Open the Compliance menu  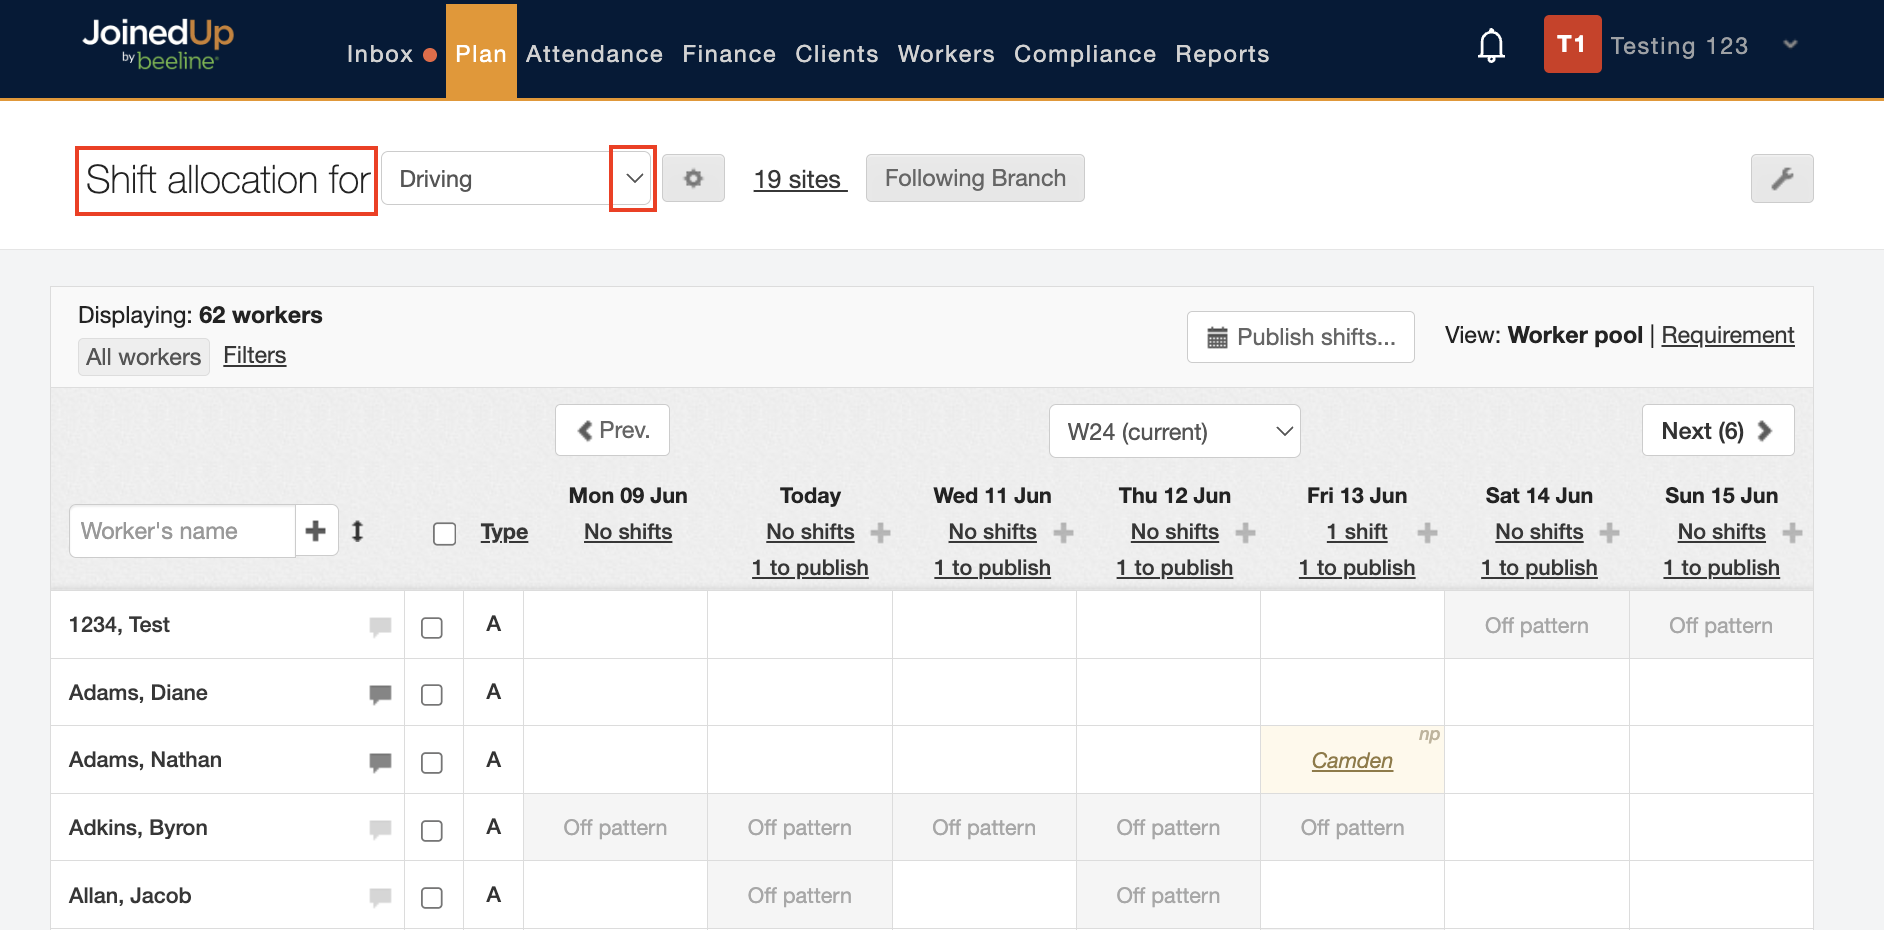point(1084,54)
